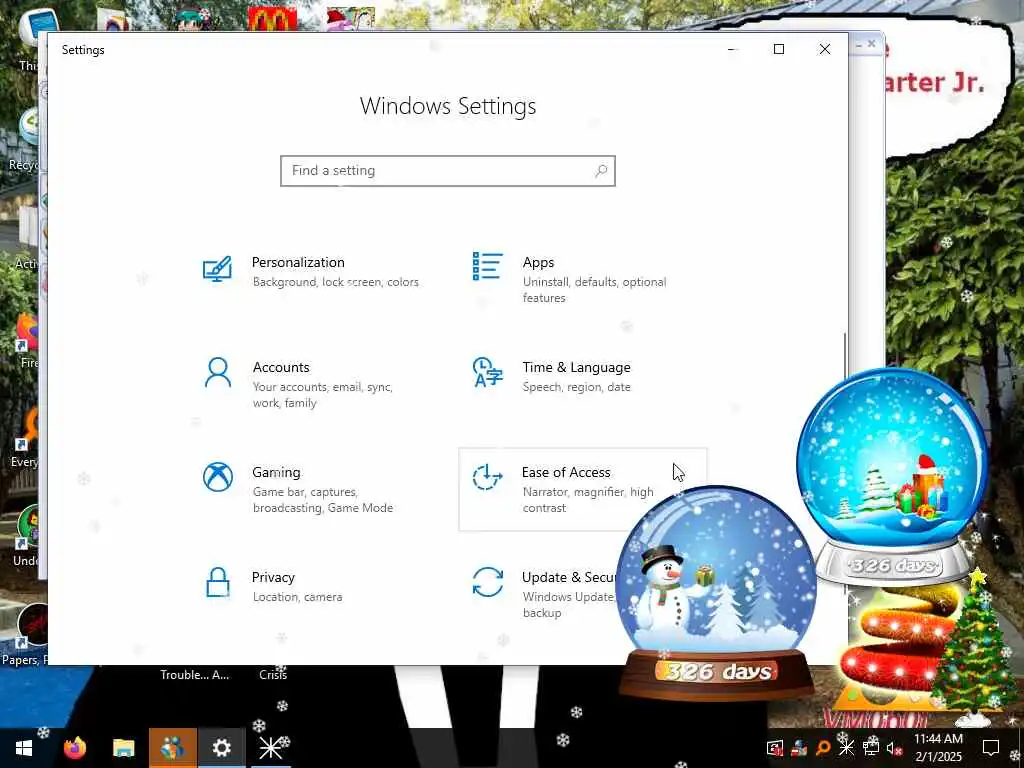Open the Personalization settings icon

tap(217, 269)
